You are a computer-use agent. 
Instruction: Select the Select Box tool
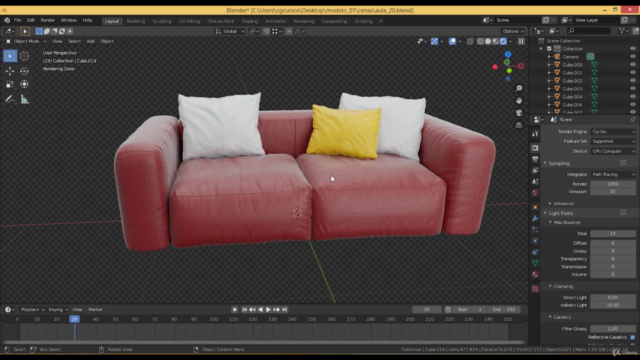tap(10, 56)
